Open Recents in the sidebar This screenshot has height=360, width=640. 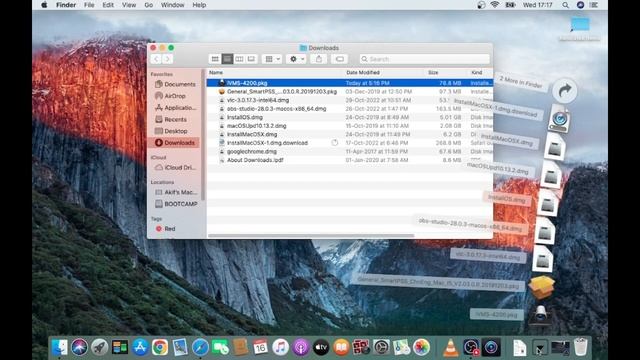[x=175, y=120]
